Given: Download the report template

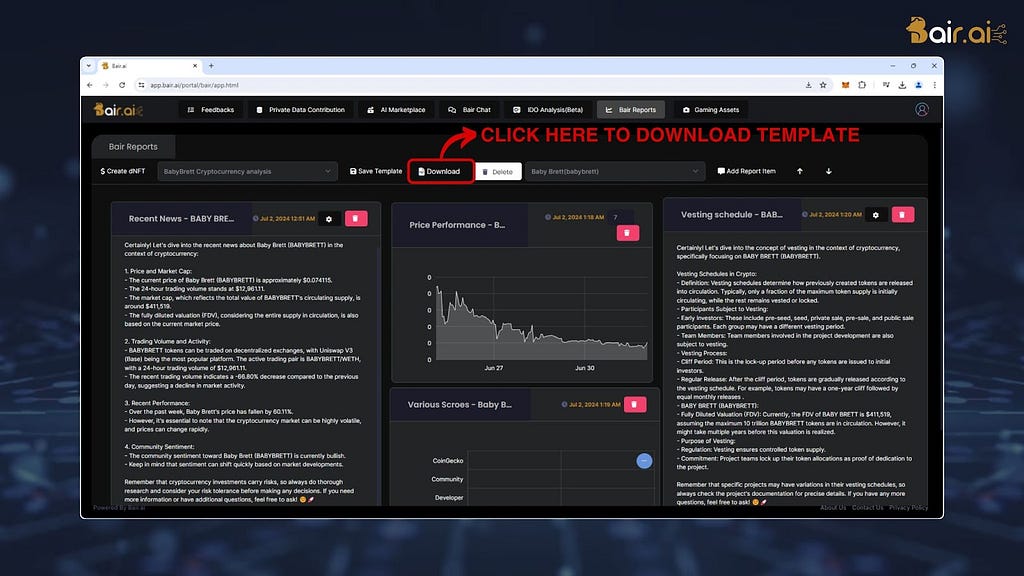Looking at the screenshot, I should (x=440, y=171).
